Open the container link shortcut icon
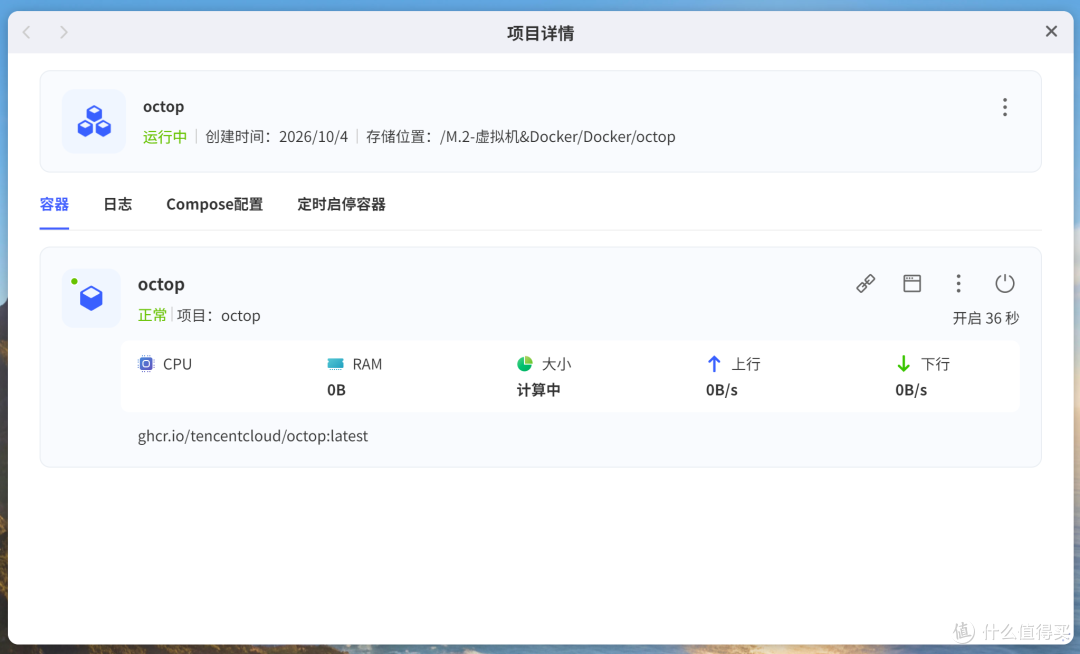This screenshot has height=654, width=1080. click(x=866, y=284)
